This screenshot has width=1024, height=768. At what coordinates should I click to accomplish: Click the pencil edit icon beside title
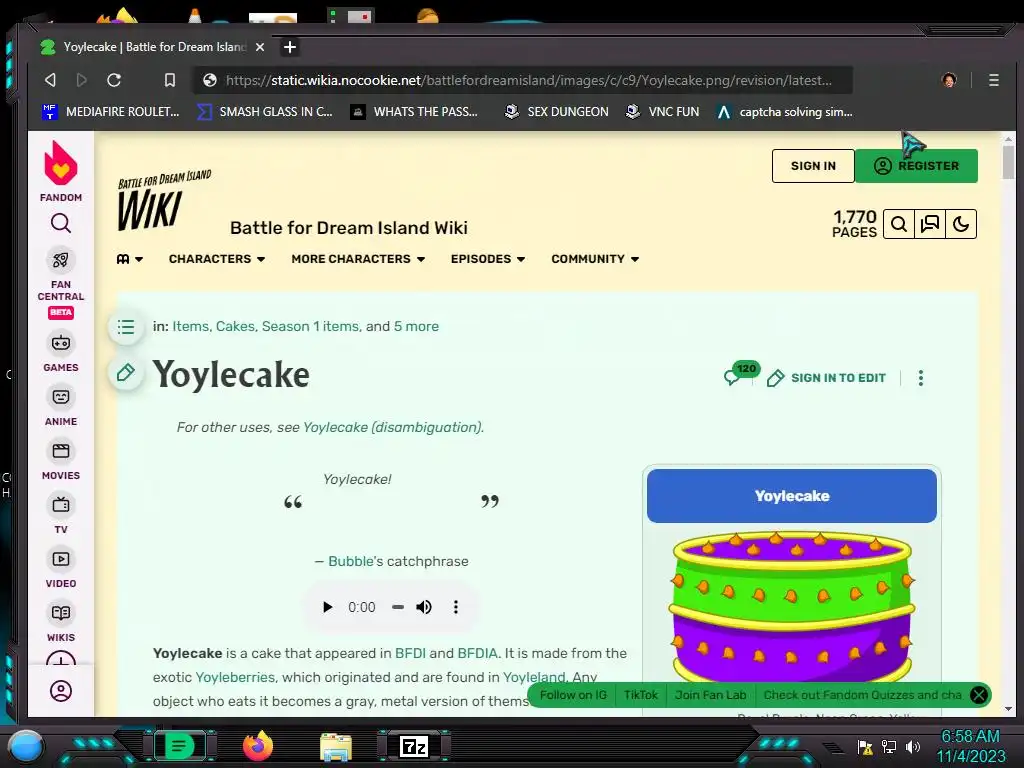[126, 373]
